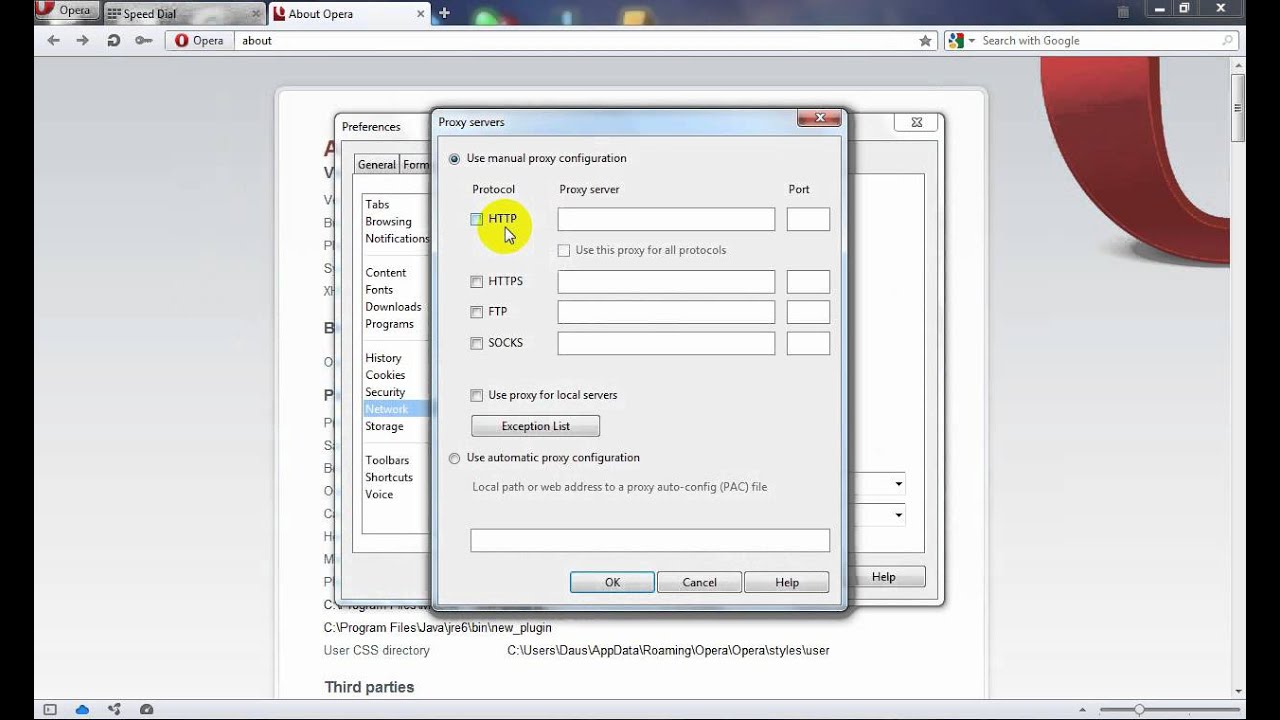
Task: Select Network in Preferences list
Action: click(387, 409)
